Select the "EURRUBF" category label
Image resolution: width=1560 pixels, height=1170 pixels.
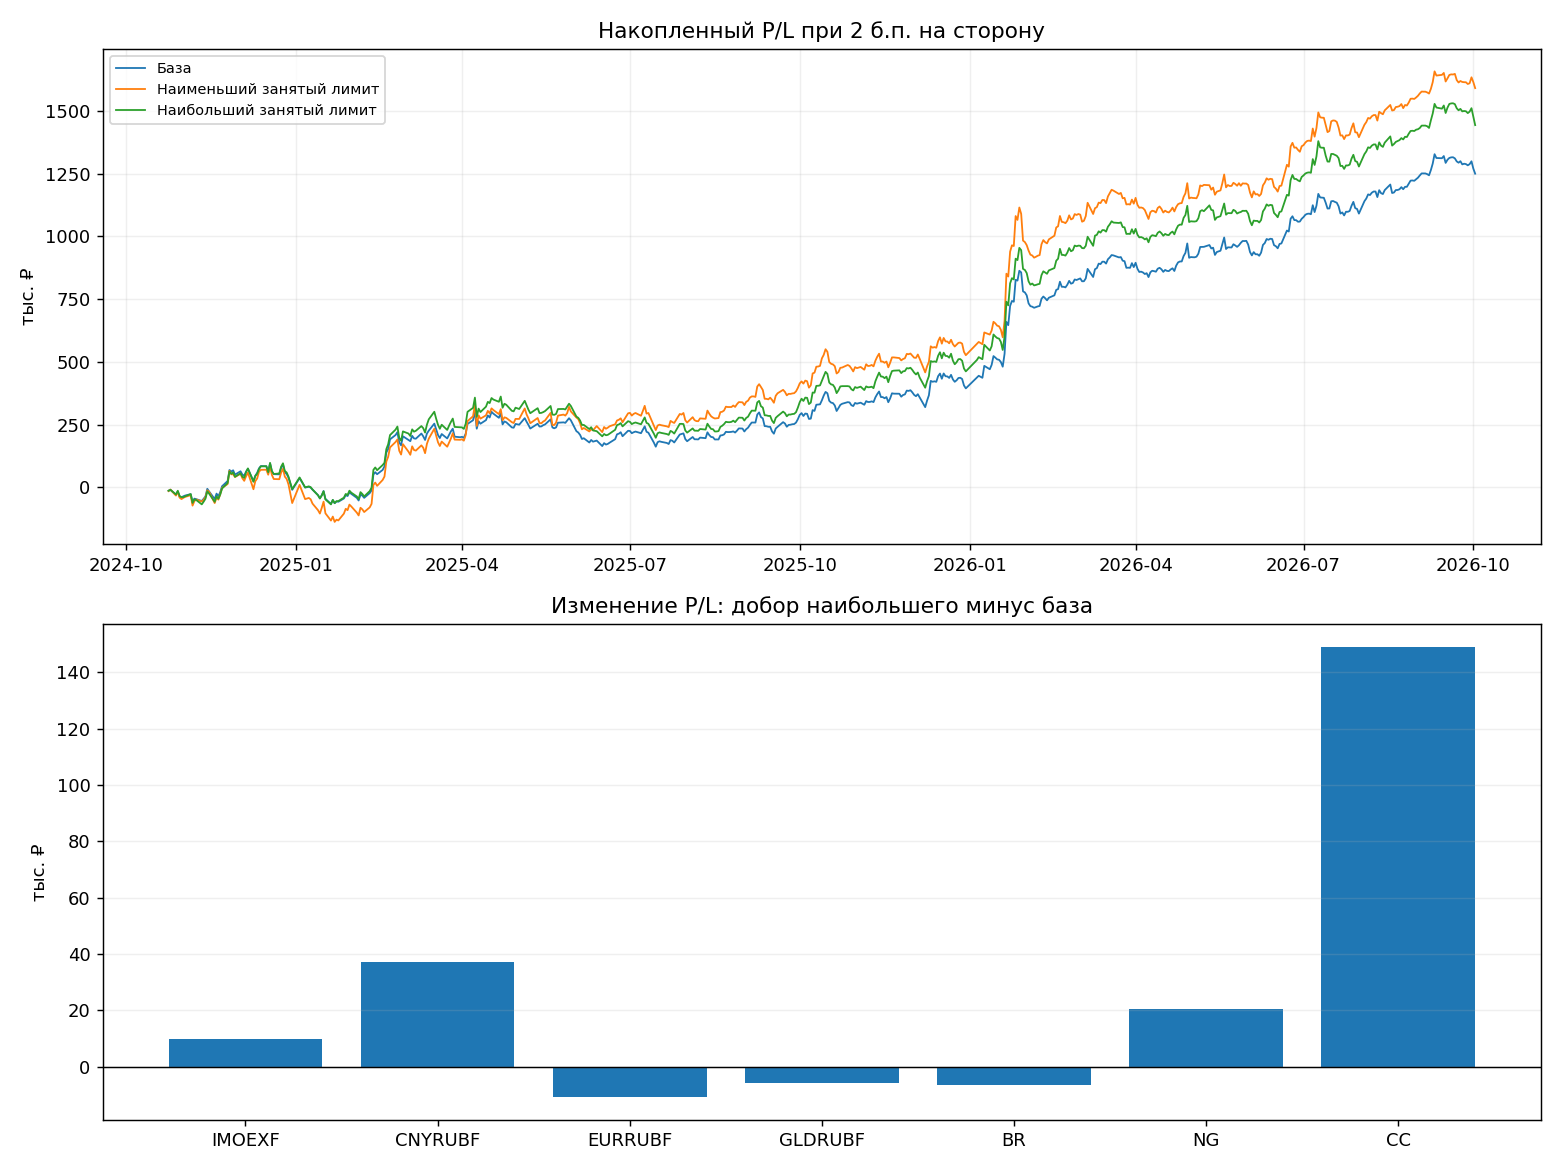pyautogui.click(x=630, y=1140)
